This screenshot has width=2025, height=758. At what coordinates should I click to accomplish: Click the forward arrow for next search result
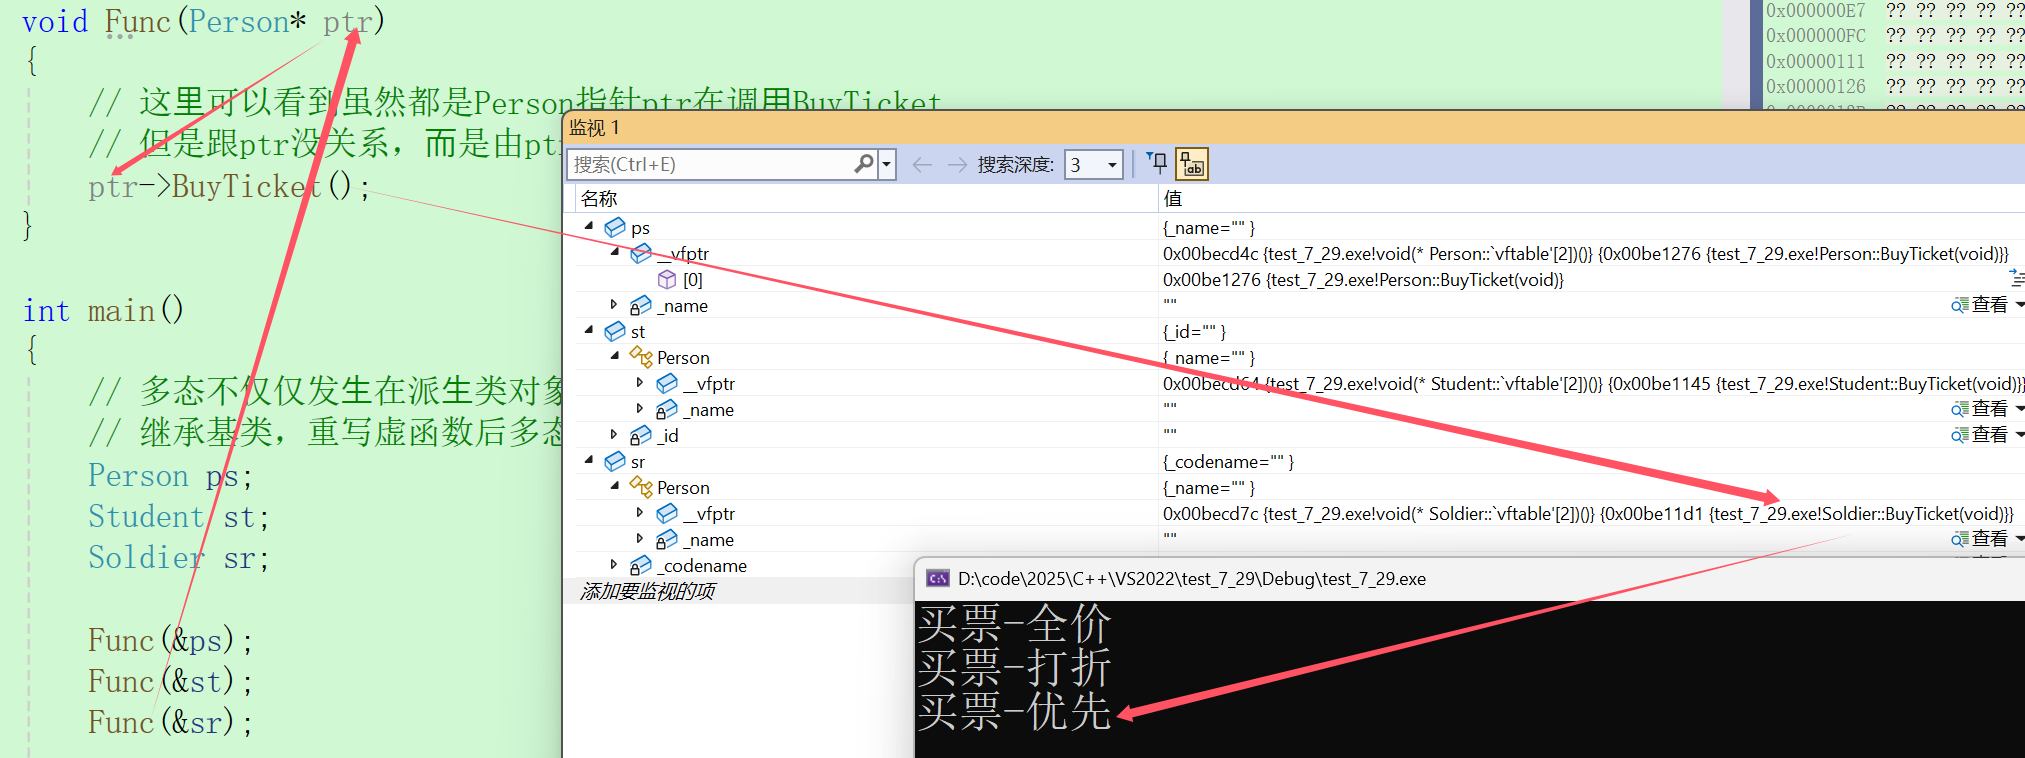click(x=957, y=164)
